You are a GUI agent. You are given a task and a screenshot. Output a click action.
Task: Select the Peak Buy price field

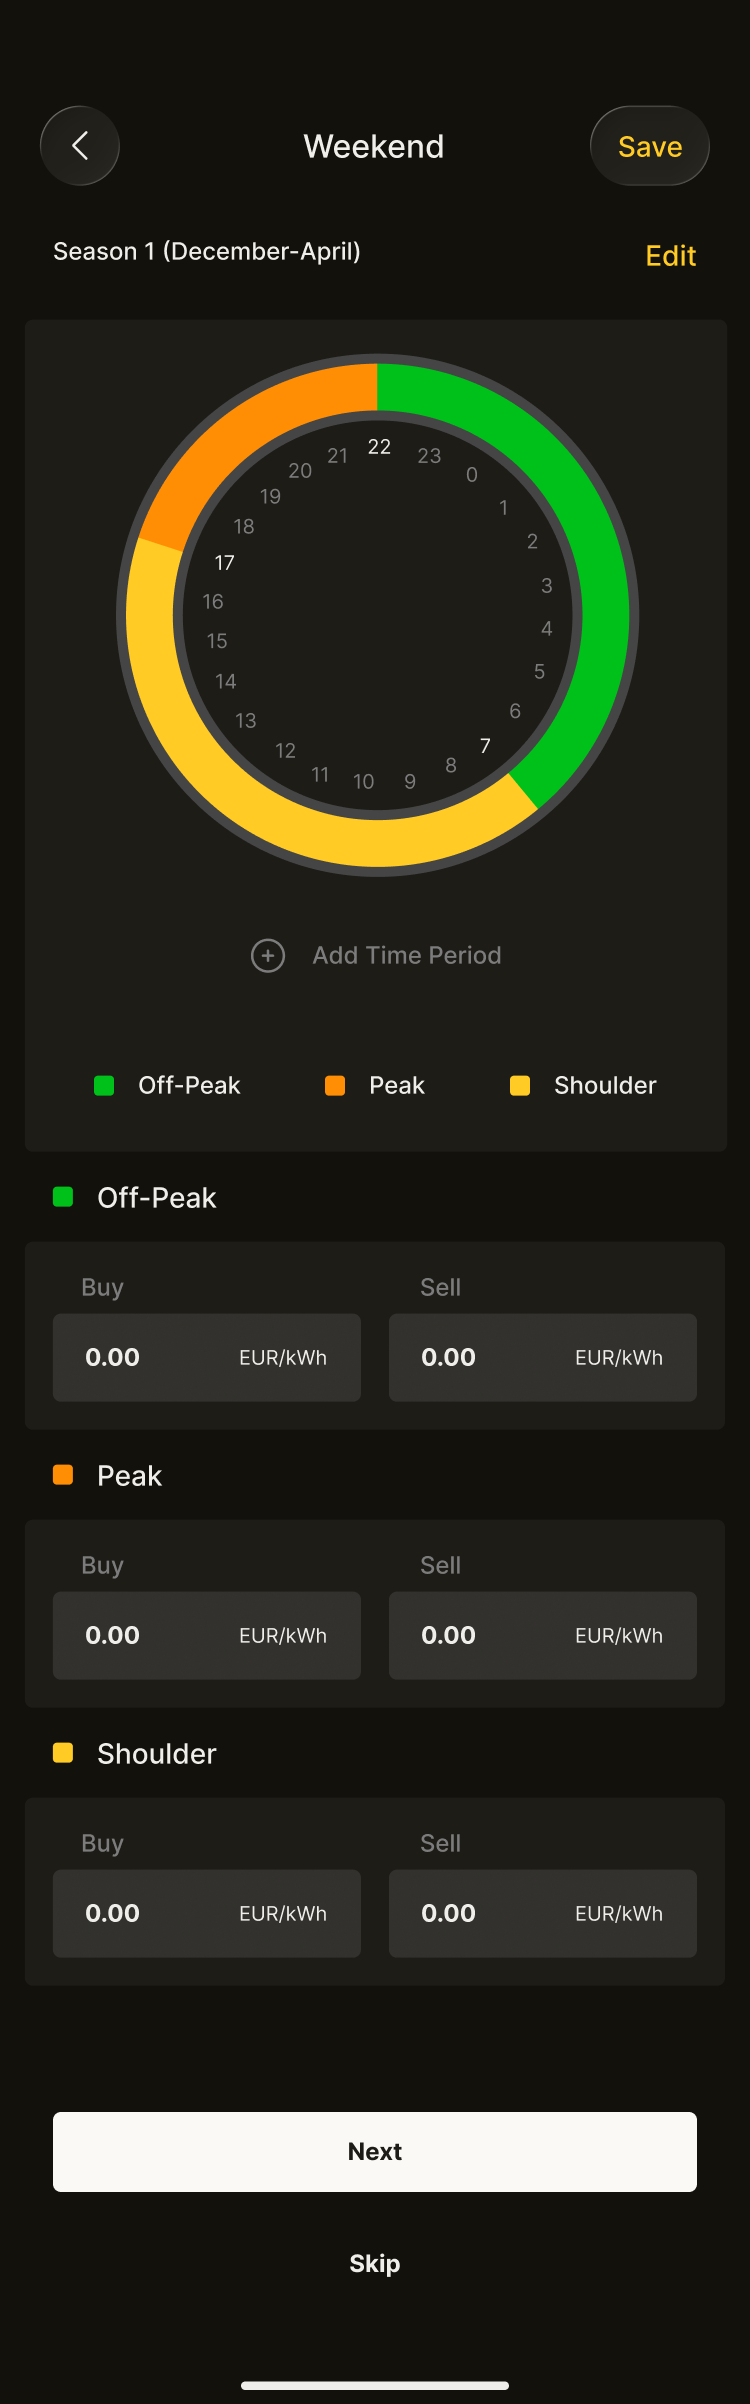[207, 1636]
